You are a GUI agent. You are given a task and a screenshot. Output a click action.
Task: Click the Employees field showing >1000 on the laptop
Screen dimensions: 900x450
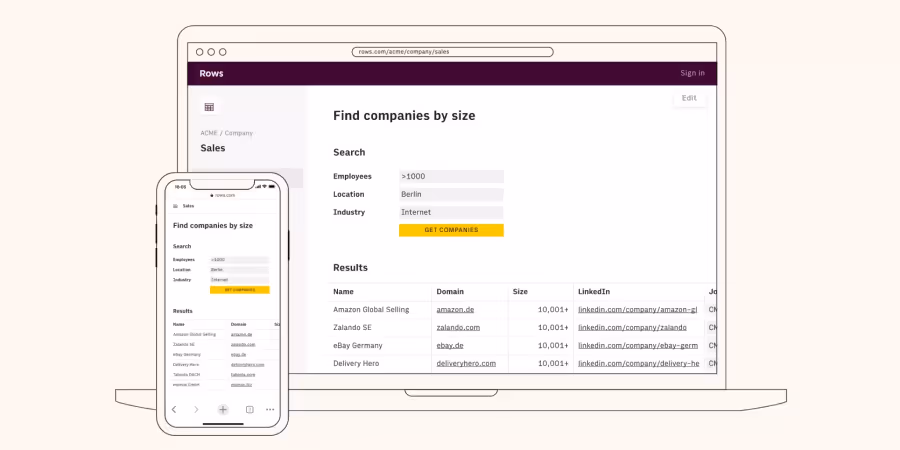point(451,176)
